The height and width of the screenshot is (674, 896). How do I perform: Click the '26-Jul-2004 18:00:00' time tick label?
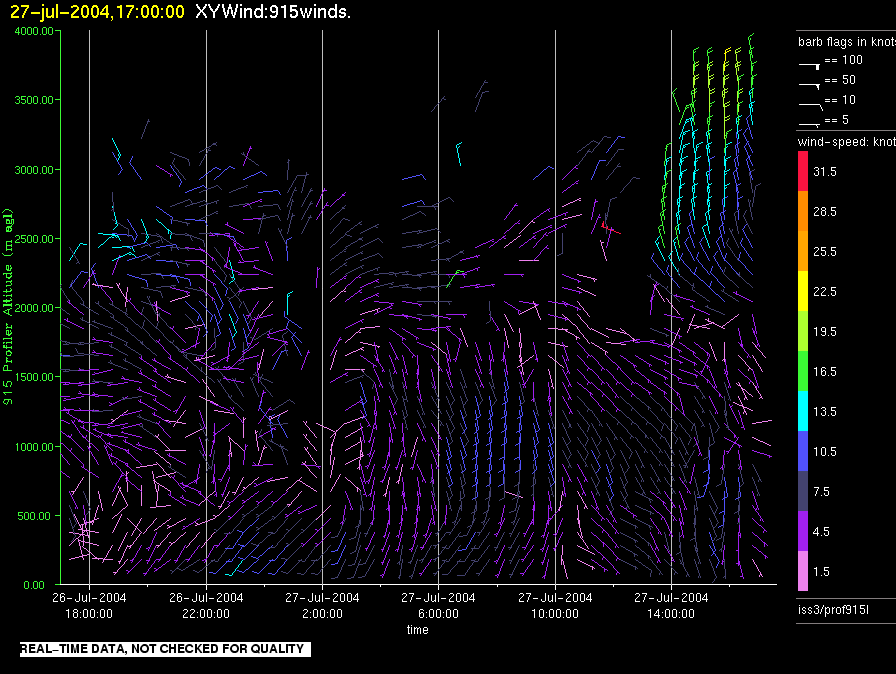point(89,605)
